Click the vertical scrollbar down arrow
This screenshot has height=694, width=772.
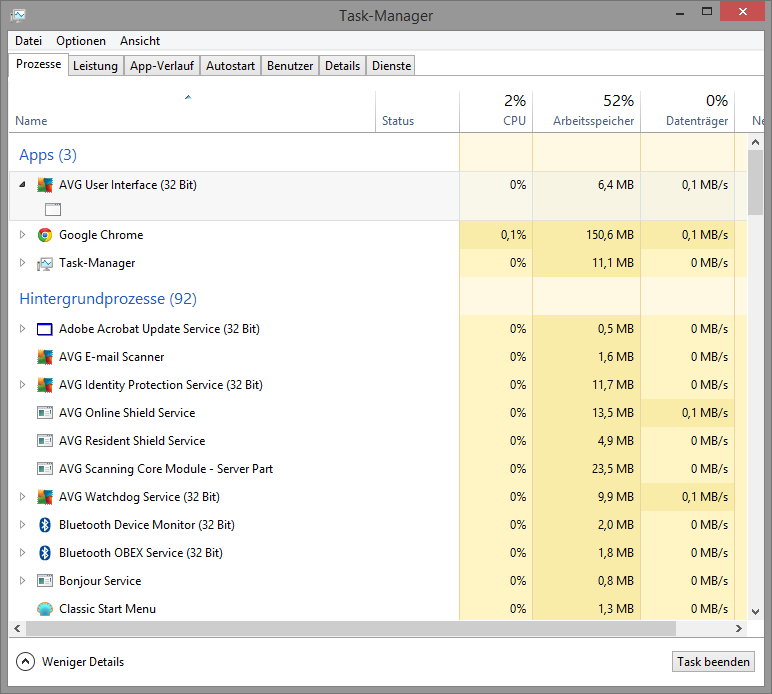pos(755,612)
